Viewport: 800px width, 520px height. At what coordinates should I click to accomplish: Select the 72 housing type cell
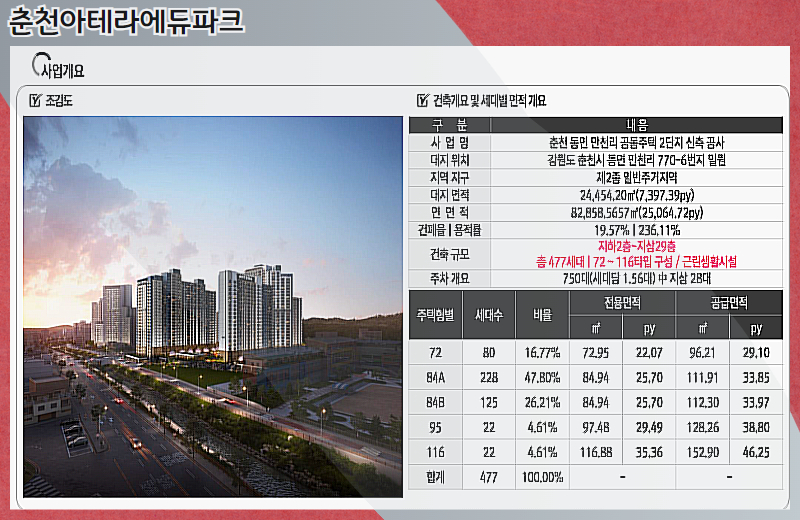[x=435, y=353]
